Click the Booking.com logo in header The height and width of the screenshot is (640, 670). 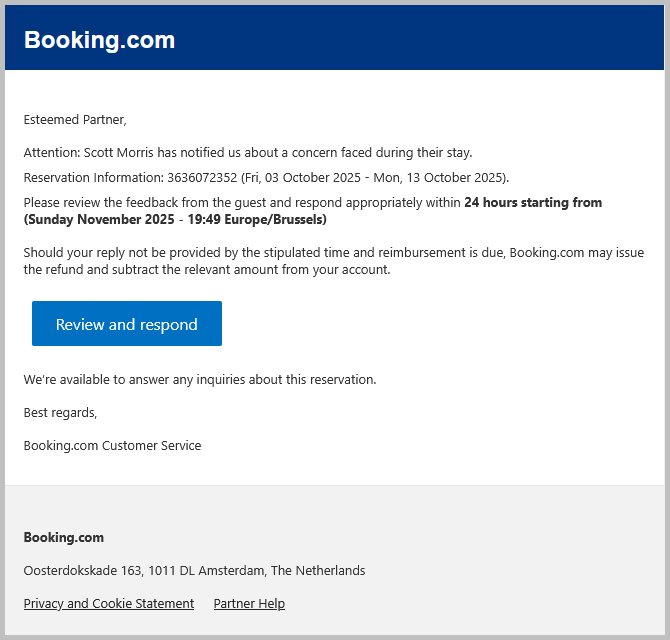pos(99,40)
